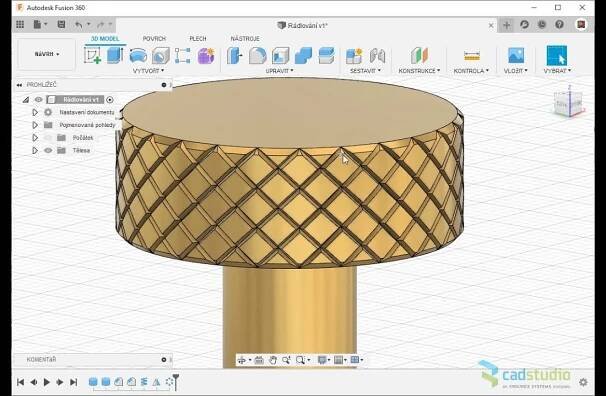Switch to the 3D MODEL tab
Screen dimensions: 606x396
pos(105,39)
